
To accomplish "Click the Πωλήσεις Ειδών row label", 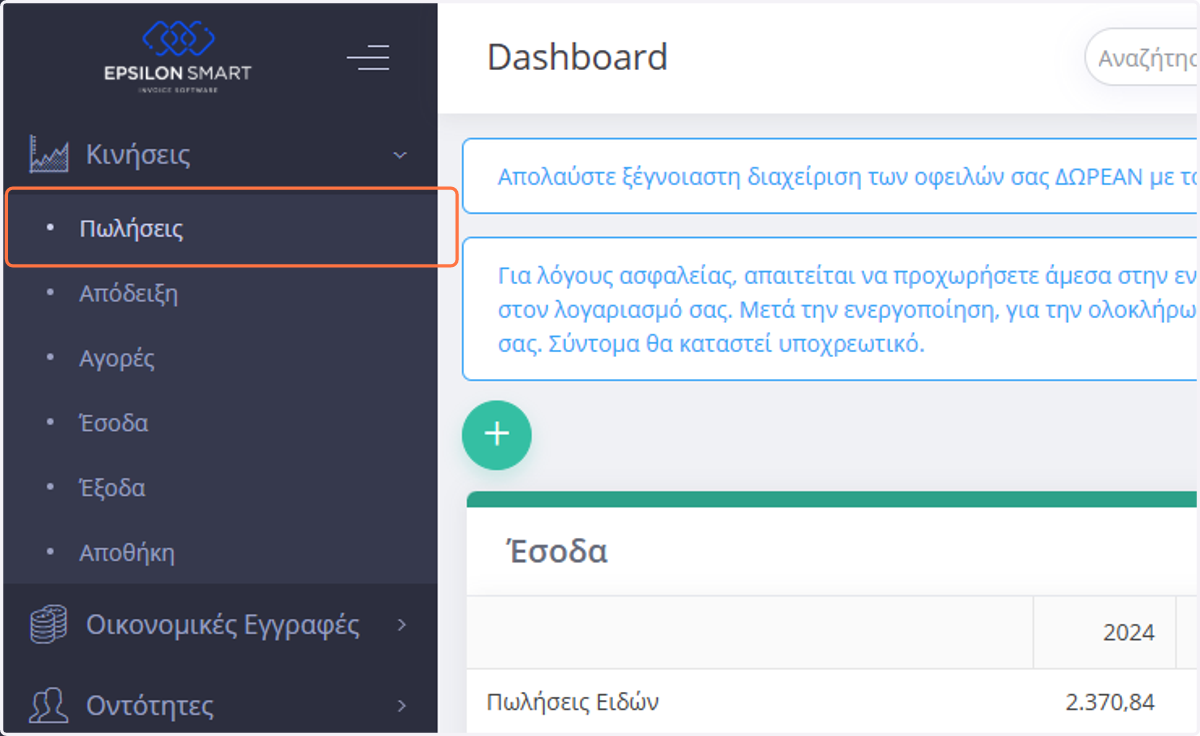I will coord(573,703).
